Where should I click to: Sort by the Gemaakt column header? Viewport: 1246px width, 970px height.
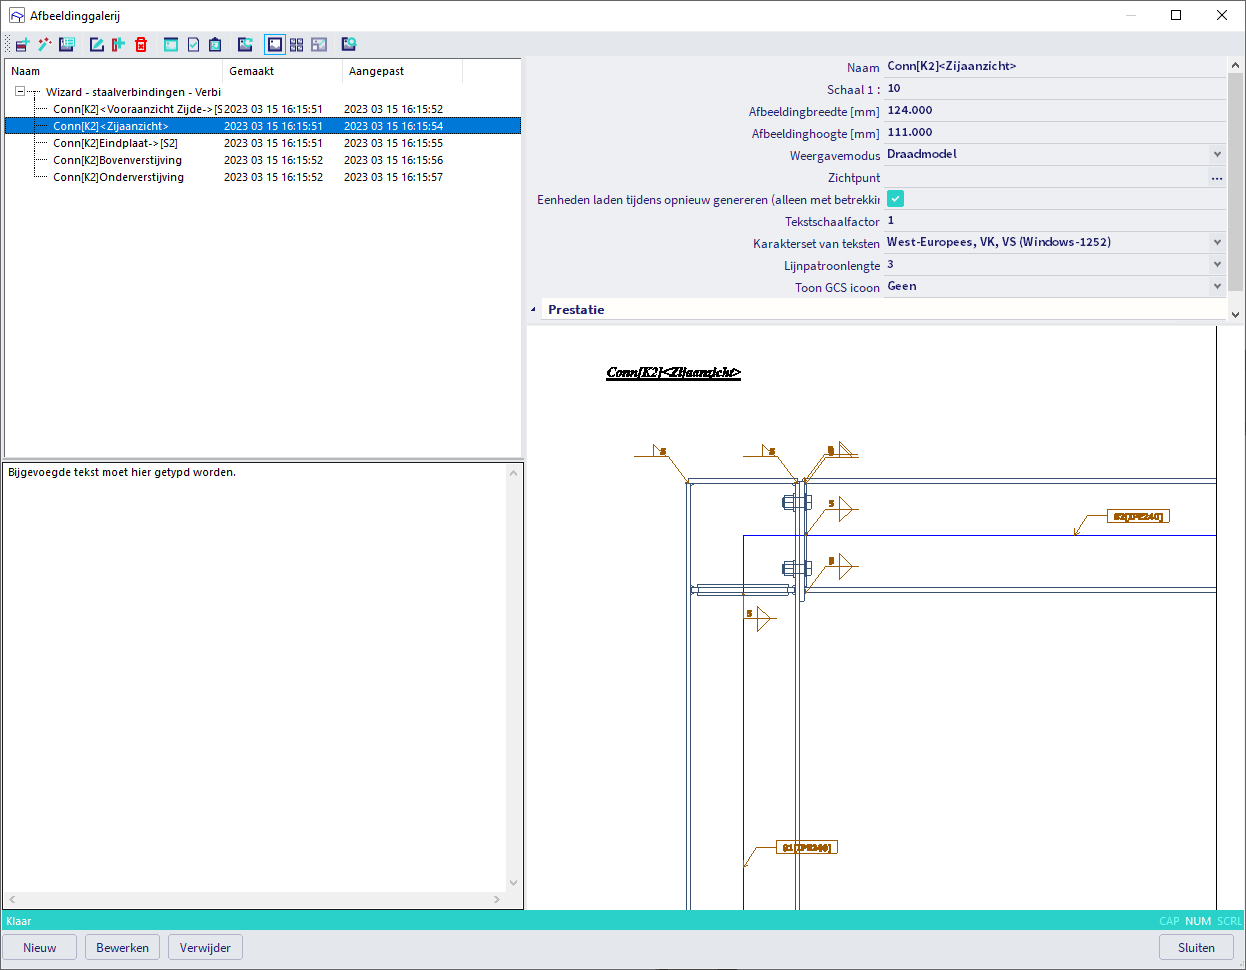pos(283,71)
